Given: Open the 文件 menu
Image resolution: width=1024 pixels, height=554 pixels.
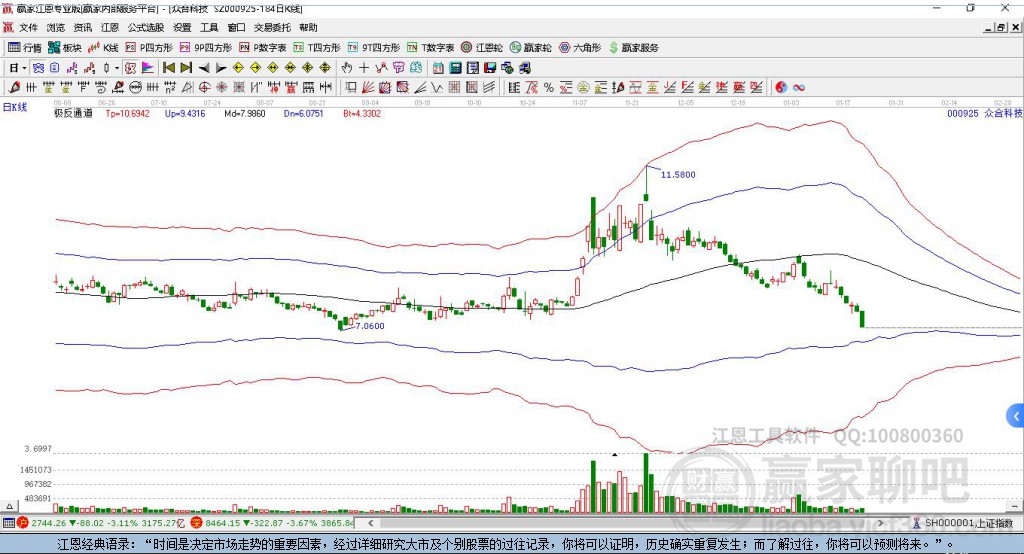Looking at the screenshot, I should click(x=28, y=27).
